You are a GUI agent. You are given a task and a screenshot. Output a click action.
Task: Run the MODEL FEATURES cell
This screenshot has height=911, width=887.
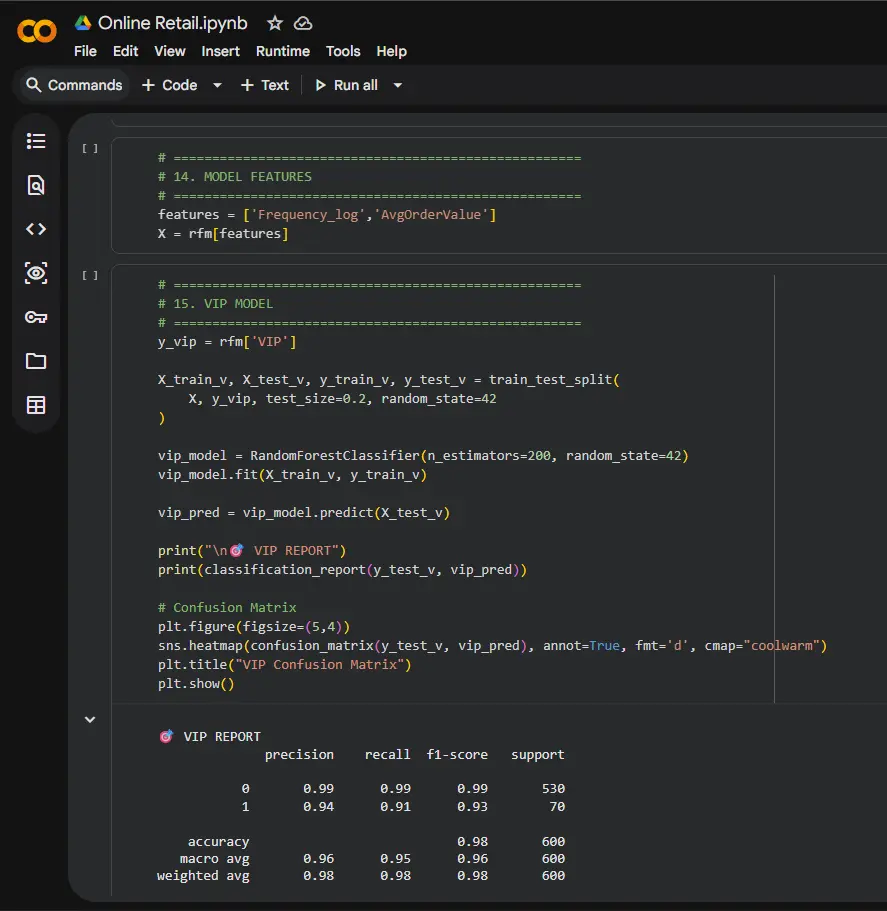(90, 149)
